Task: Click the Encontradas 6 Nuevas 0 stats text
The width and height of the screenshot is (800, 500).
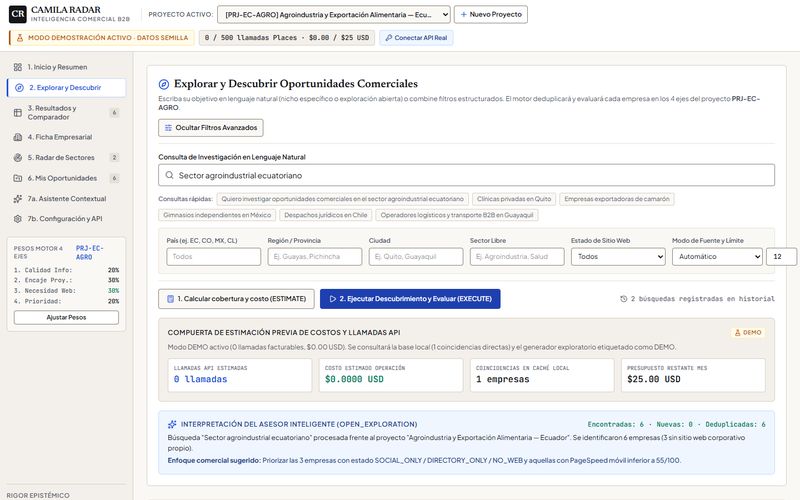Action: click(x=676, y=424)
